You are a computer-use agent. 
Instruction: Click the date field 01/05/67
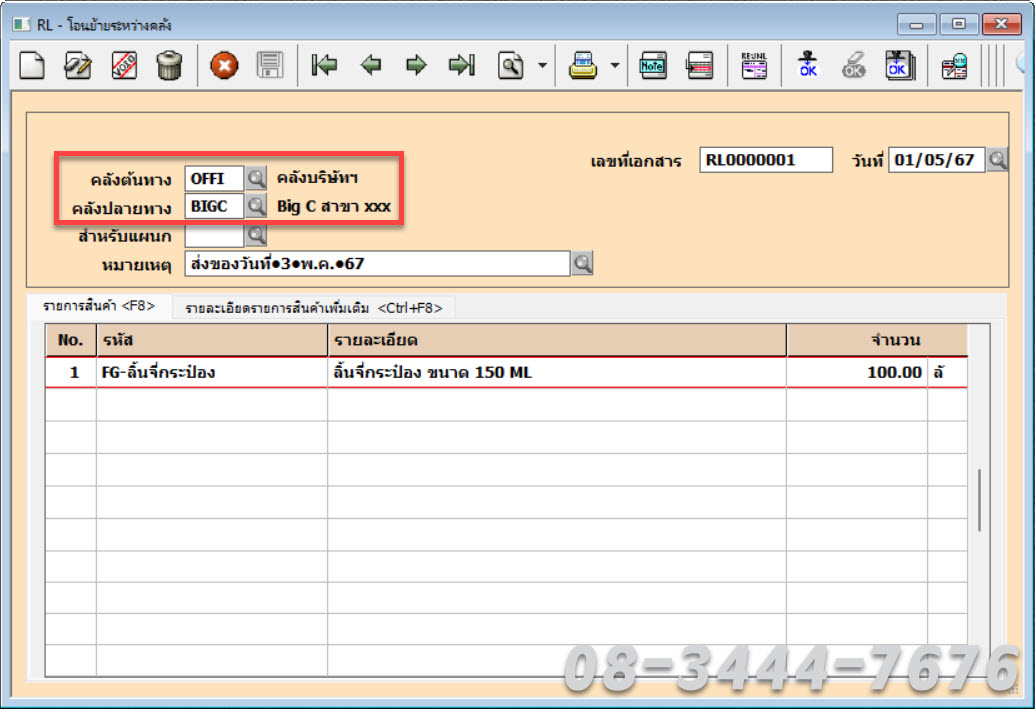click(937, 160)
